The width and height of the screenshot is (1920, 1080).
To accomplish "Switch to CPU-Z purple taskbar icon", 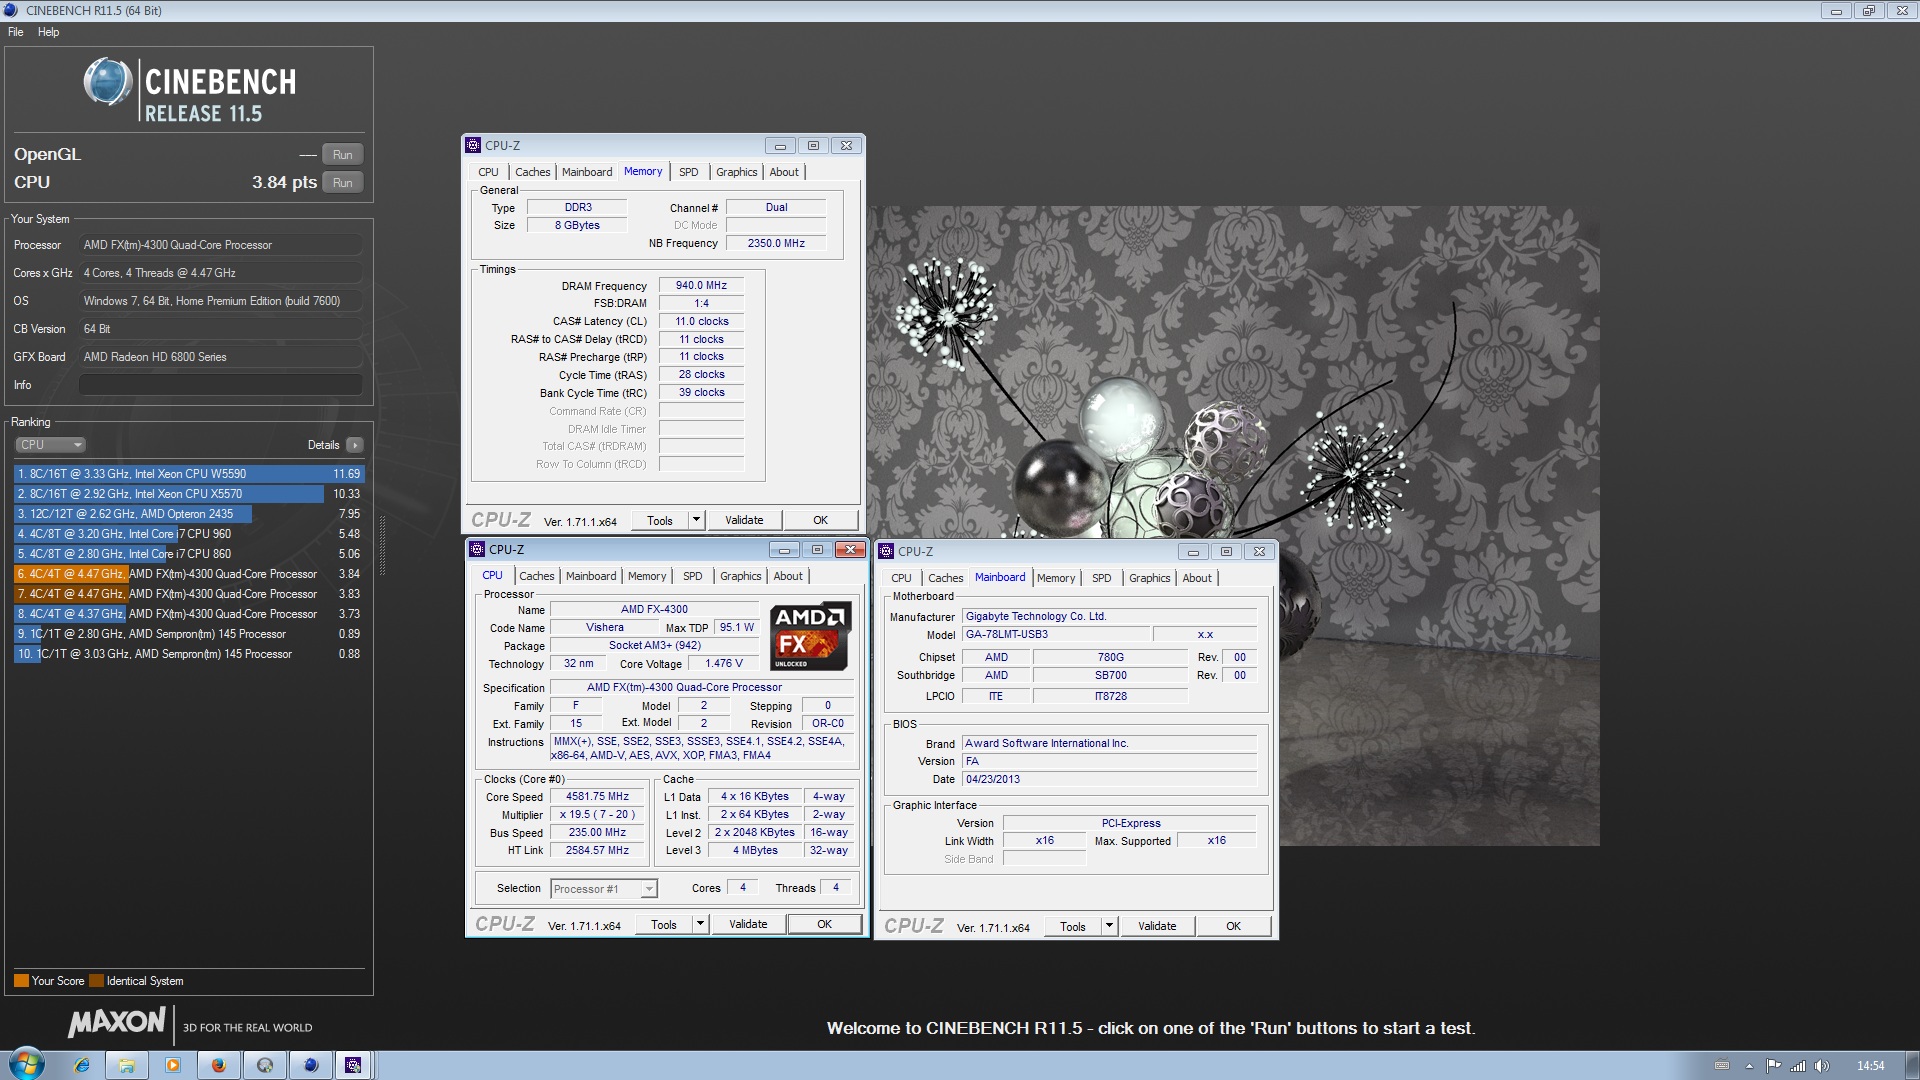I will [x=353, y=1065].
